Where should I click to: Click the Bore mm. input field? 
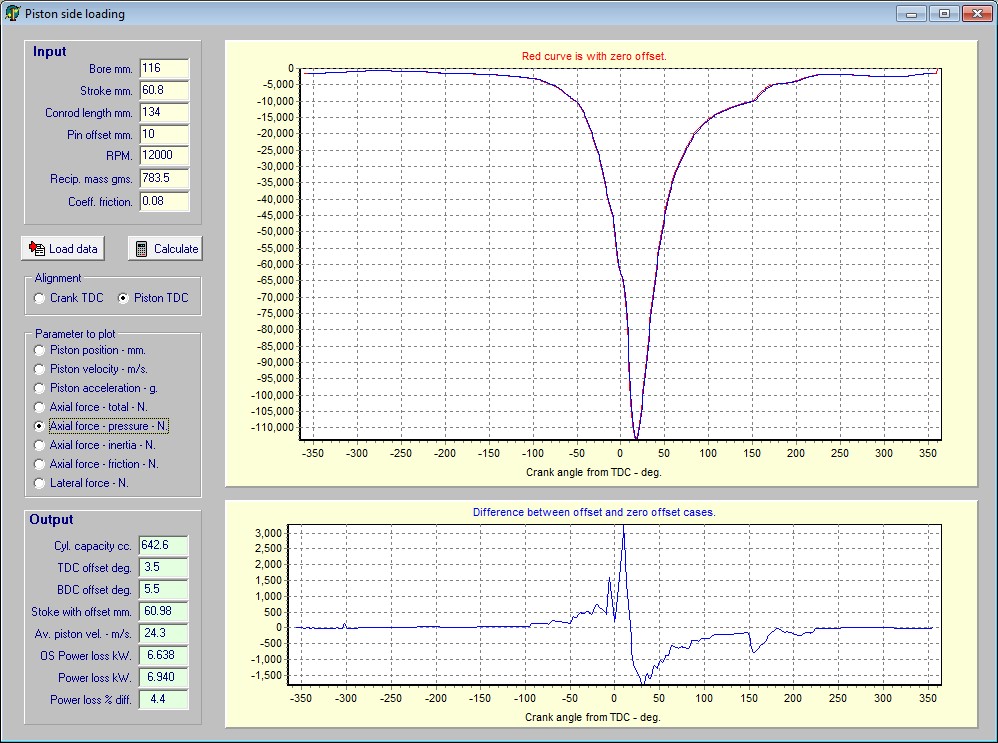pos(164,69)
